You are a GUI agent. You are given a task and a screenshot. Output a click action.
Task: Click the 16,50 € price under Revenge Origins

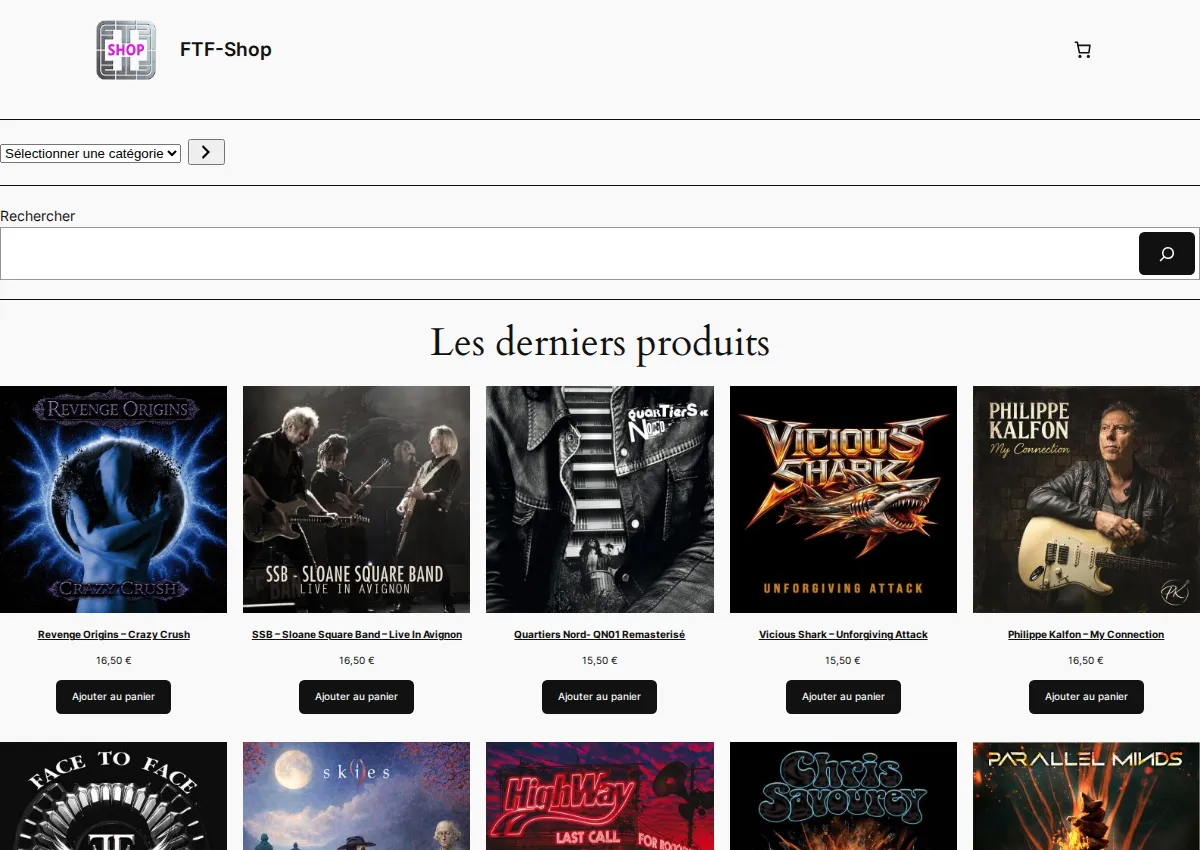(x=114, y=661)
